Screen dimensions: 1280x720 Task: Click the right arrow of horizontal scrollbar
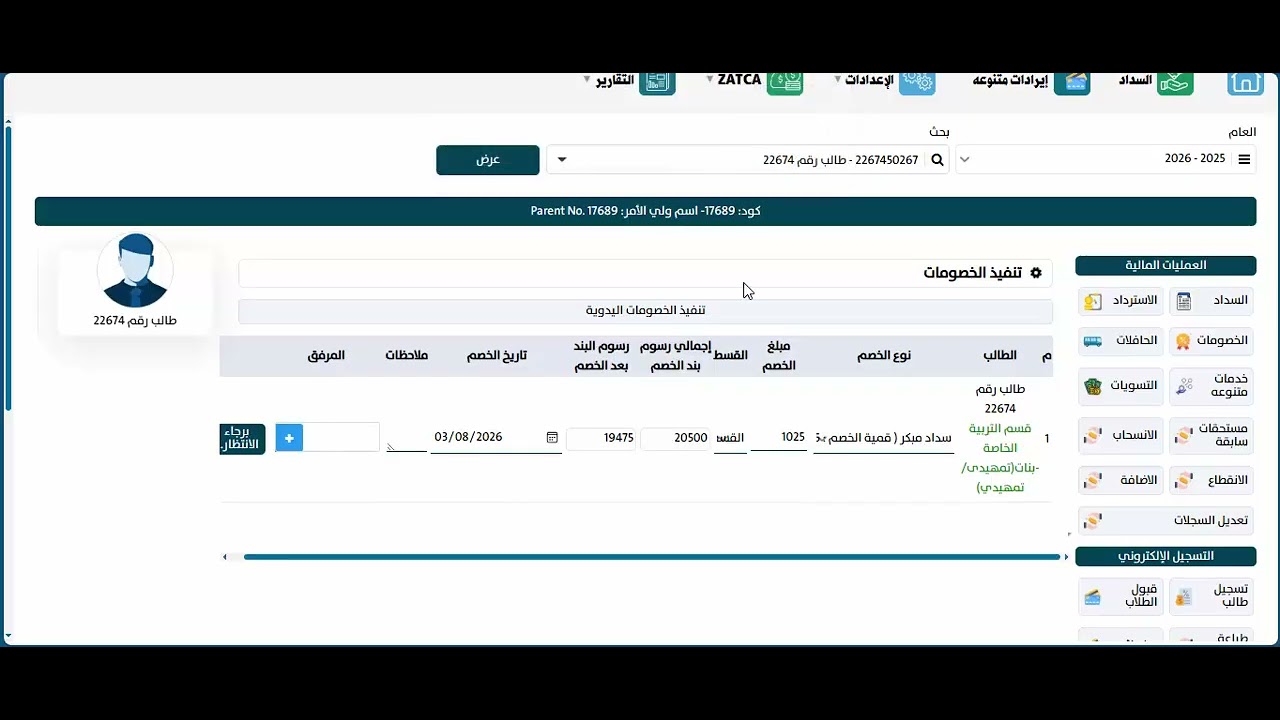[x=1066, y=557]
